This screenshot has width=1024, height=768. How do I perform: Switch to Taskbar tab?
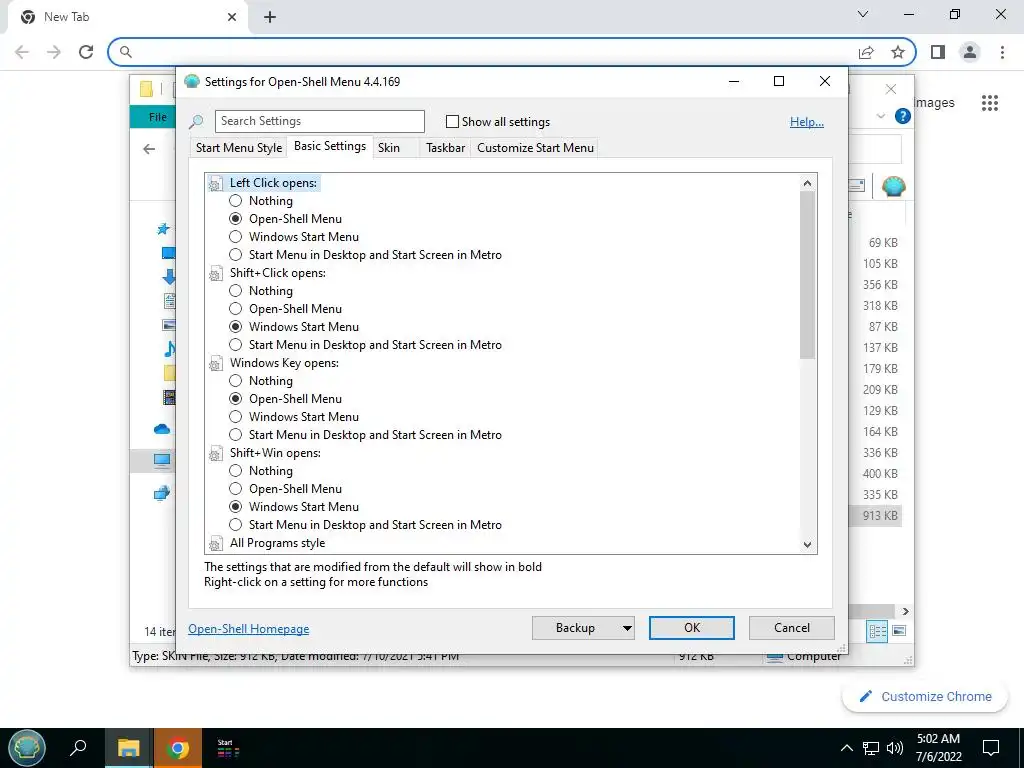pyautogui.click(x=445, y=148)
